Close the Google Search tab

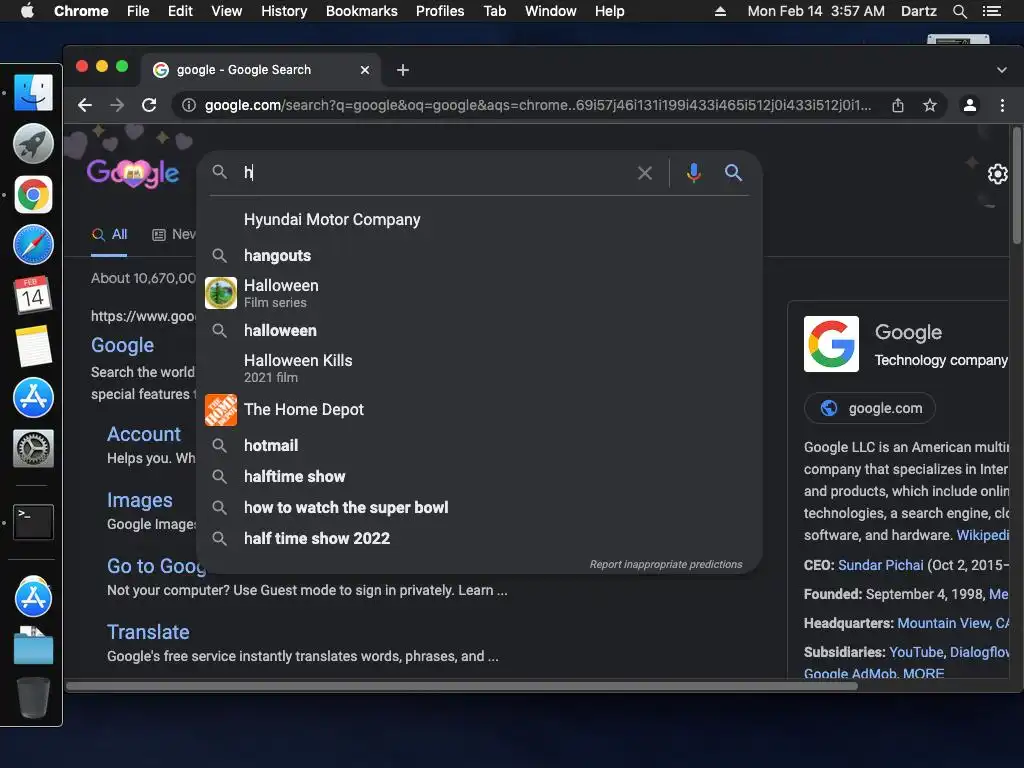[365, 70]
